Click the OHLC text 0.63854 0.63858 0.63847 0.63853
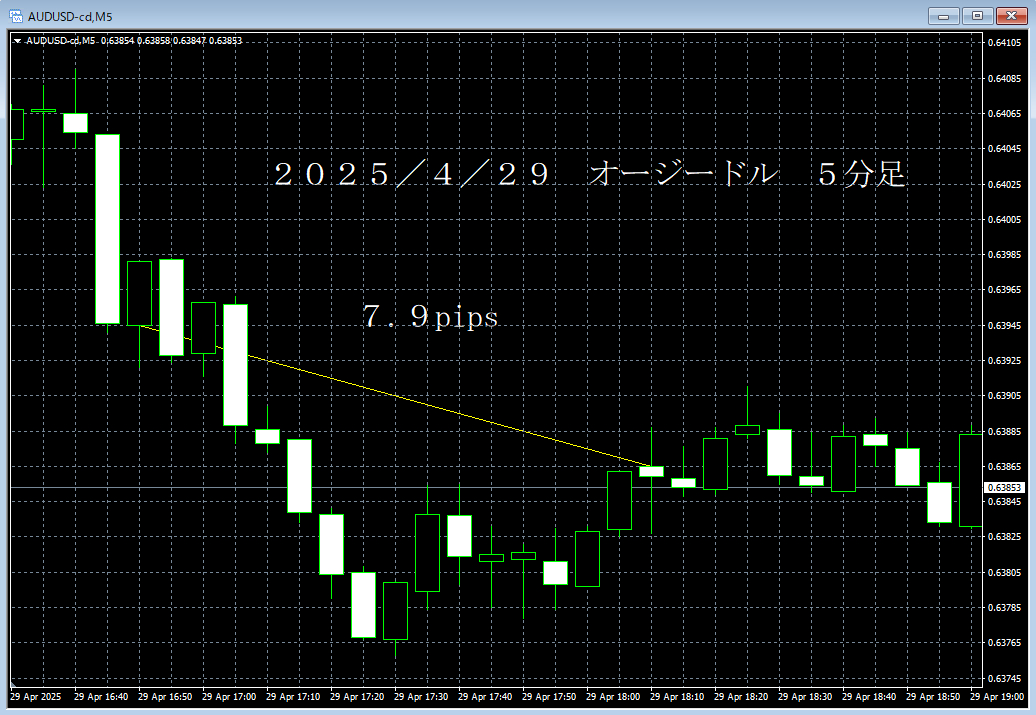The image size is (1036, 715). [x=171, y=41]
